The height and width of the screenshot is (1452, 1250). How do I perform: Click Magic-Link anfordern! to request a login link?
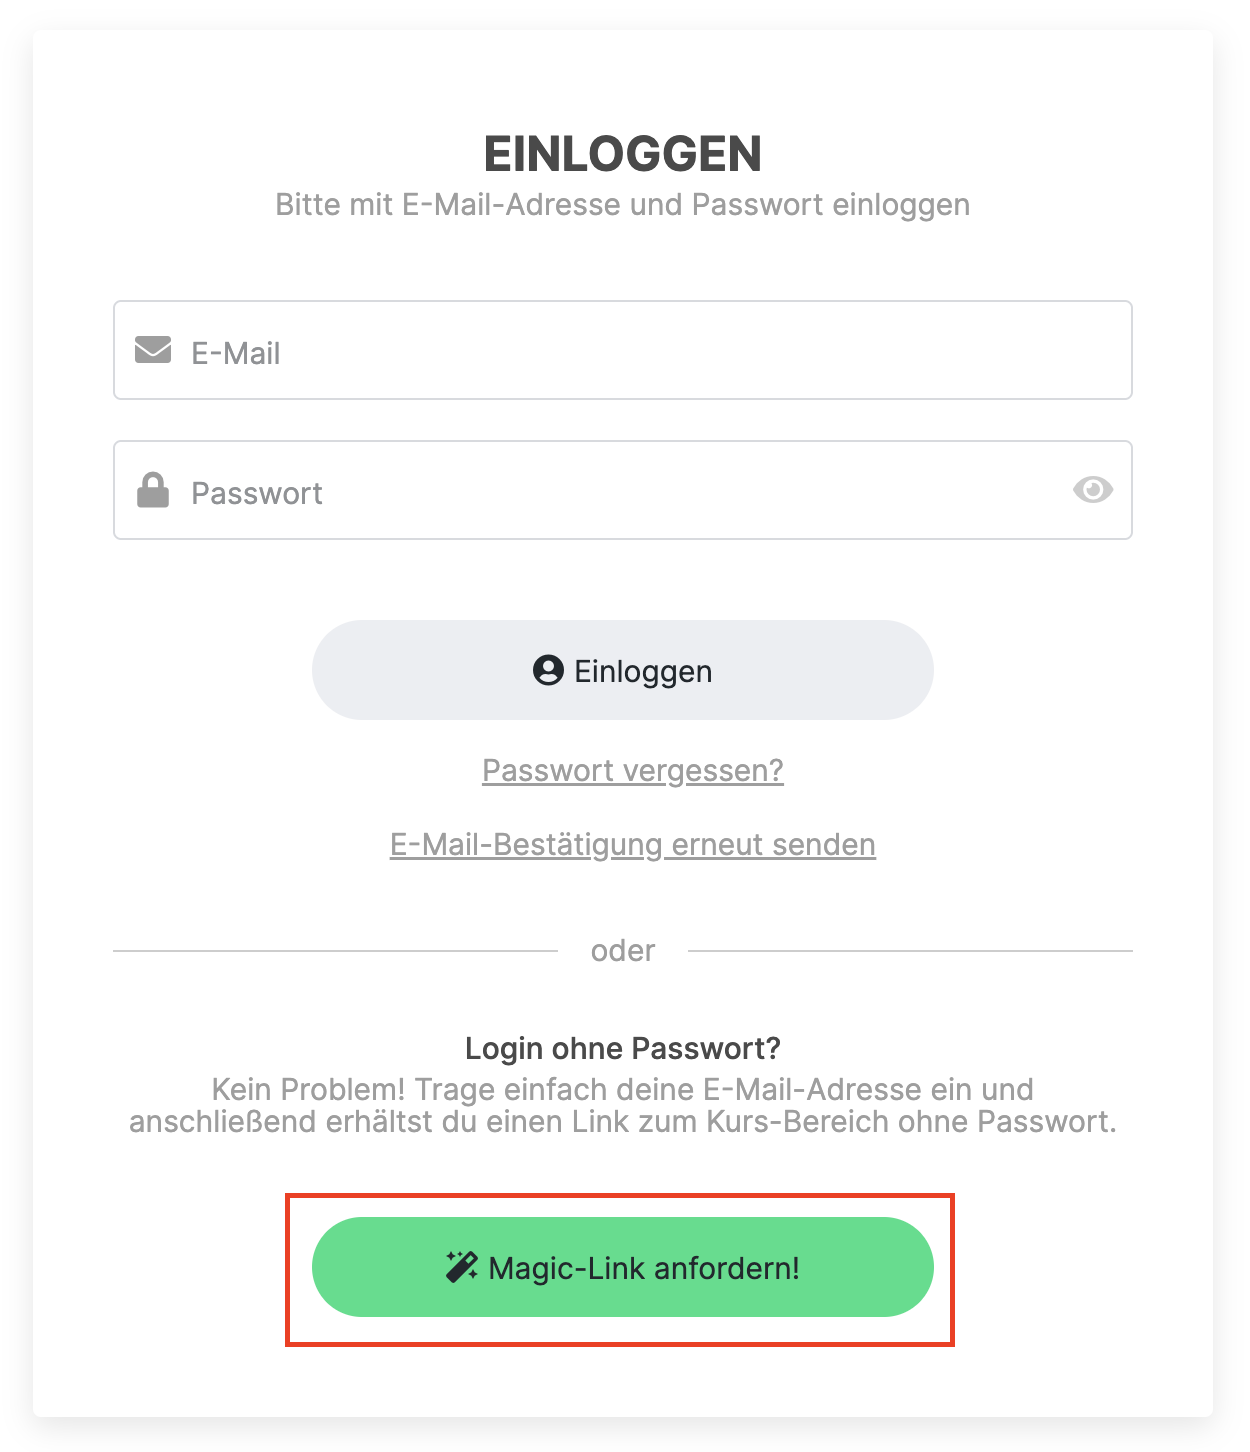623,1267
